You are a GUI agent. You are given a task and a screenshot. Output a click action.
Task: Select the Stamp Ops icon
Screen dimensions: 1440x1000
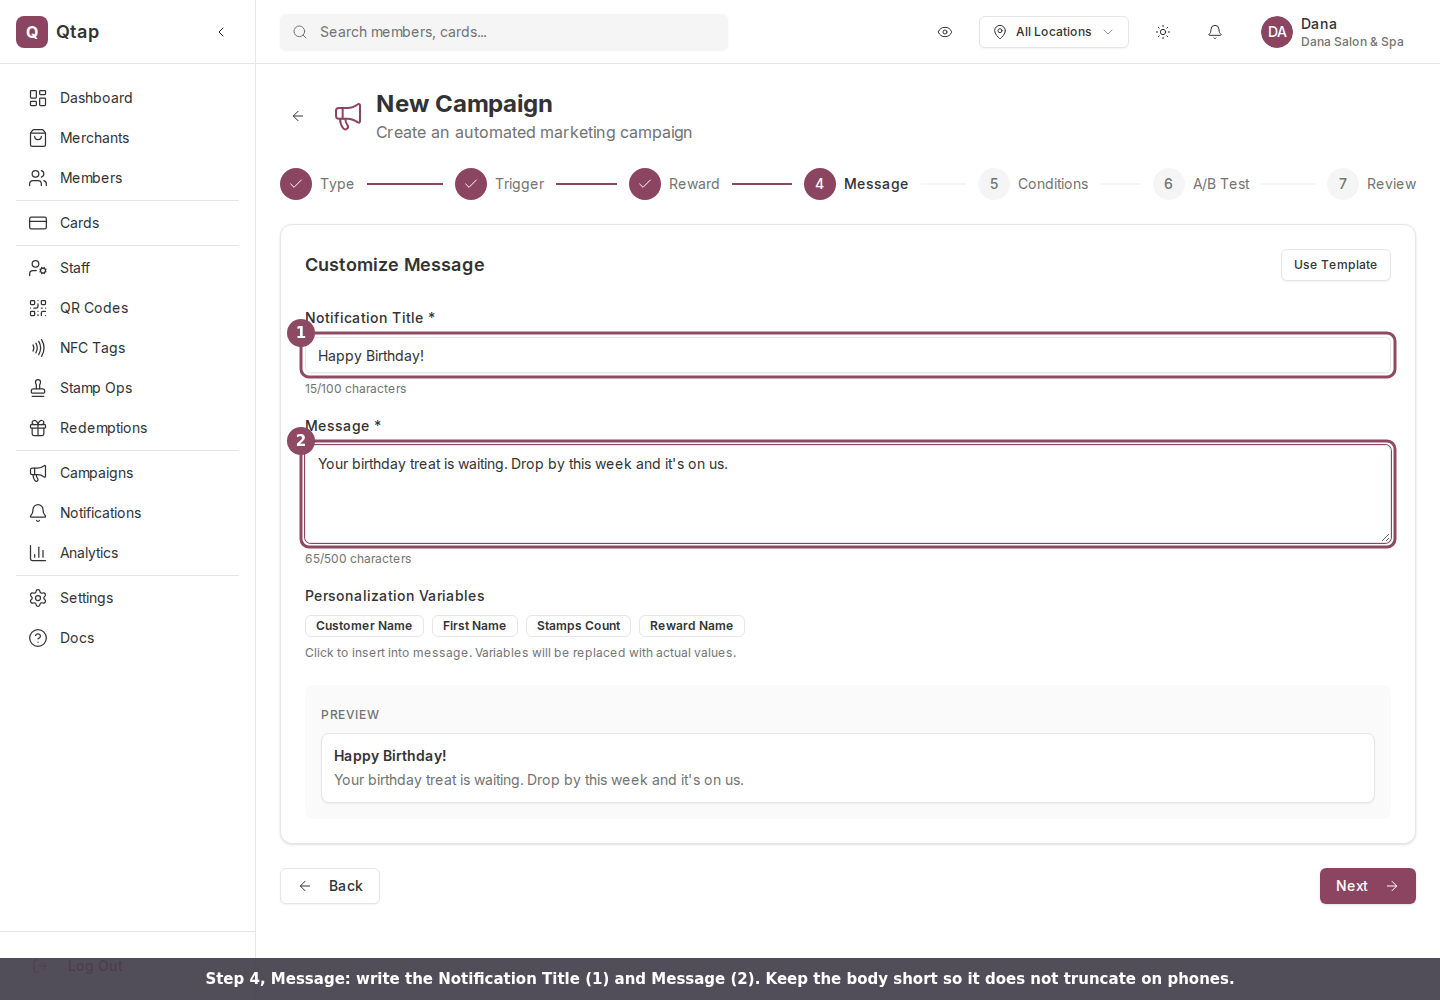[x=38, y=388]
